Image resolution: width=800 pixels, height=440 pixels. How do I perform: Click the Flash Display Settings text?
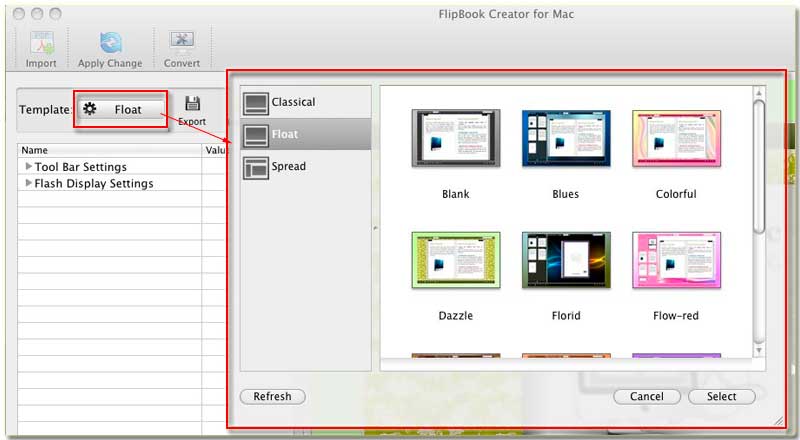click(94, 183)
